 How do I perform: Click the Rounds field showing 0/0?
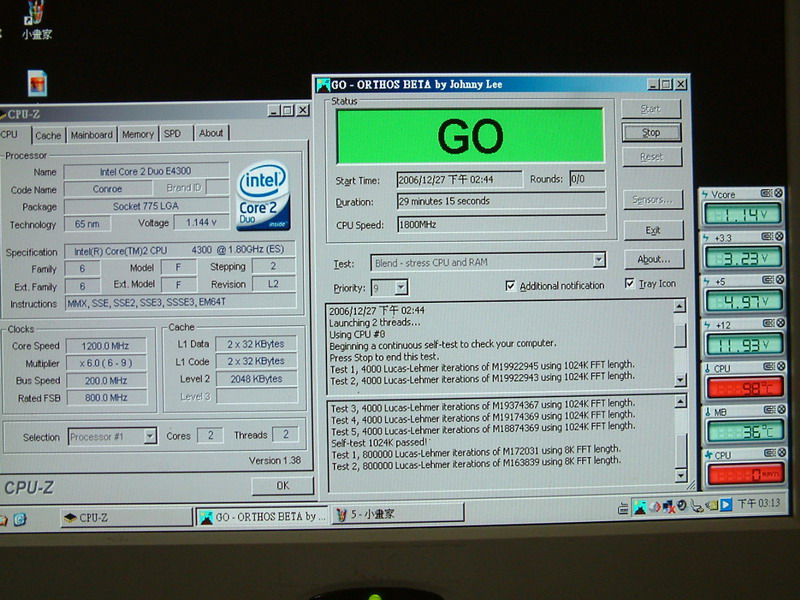587,179
